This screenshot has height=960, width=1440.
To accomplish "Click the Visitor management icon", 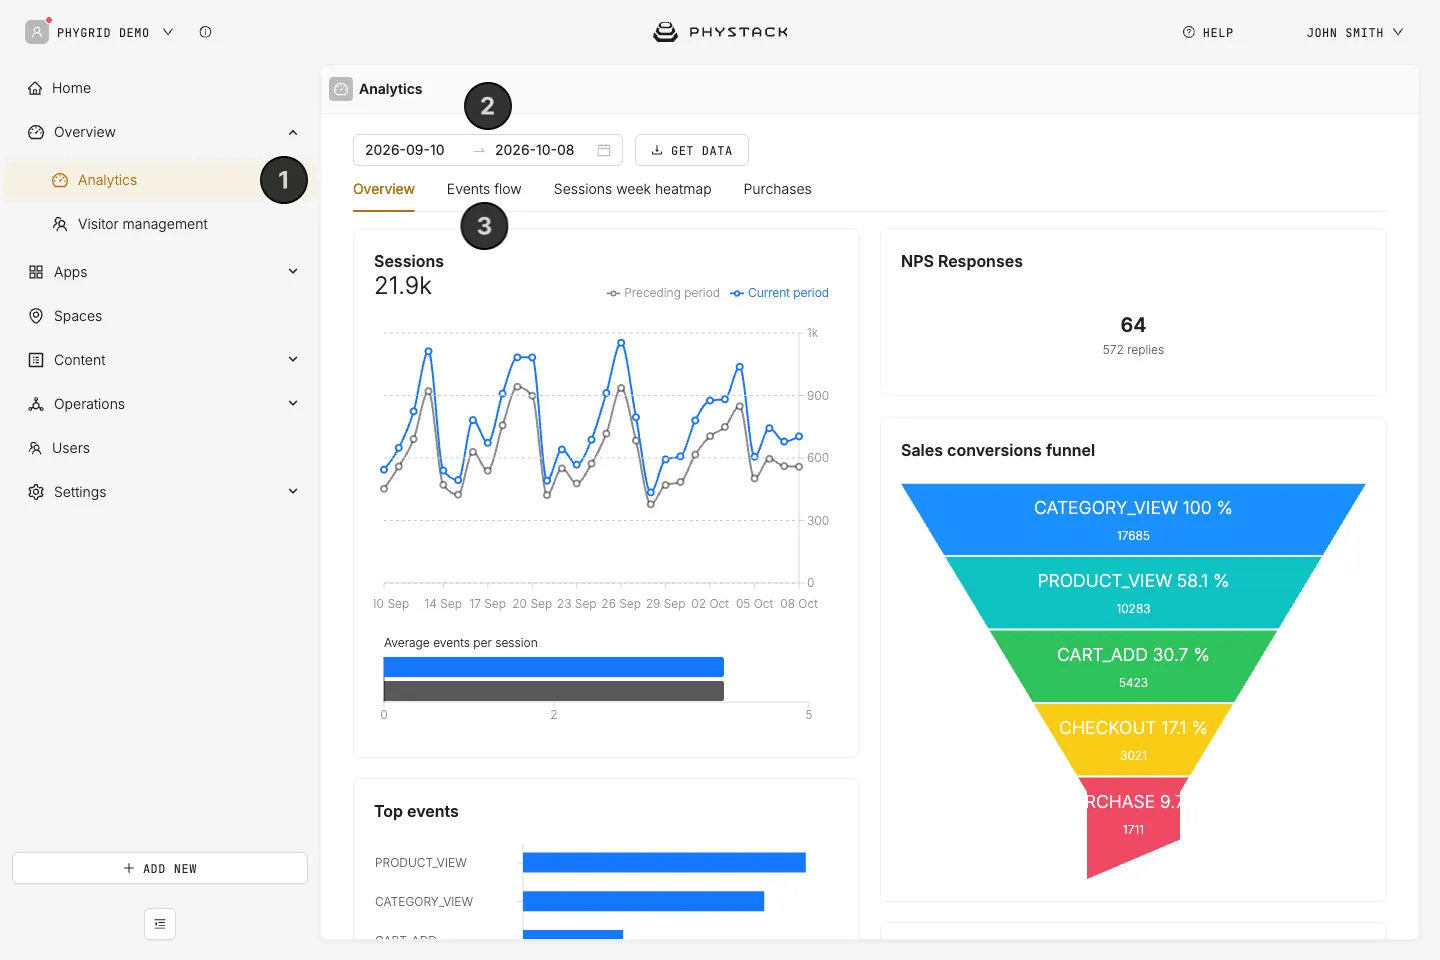I will 60,224.
